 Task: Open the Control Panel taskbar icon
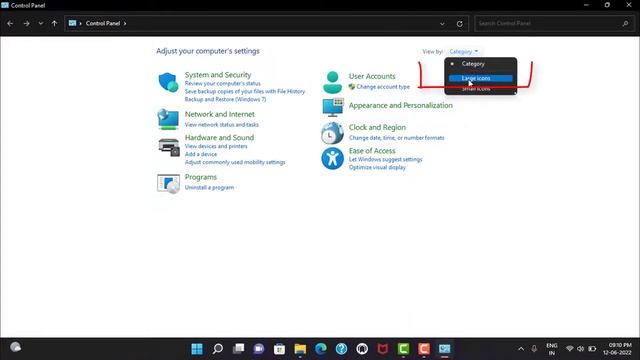[444, 349]
